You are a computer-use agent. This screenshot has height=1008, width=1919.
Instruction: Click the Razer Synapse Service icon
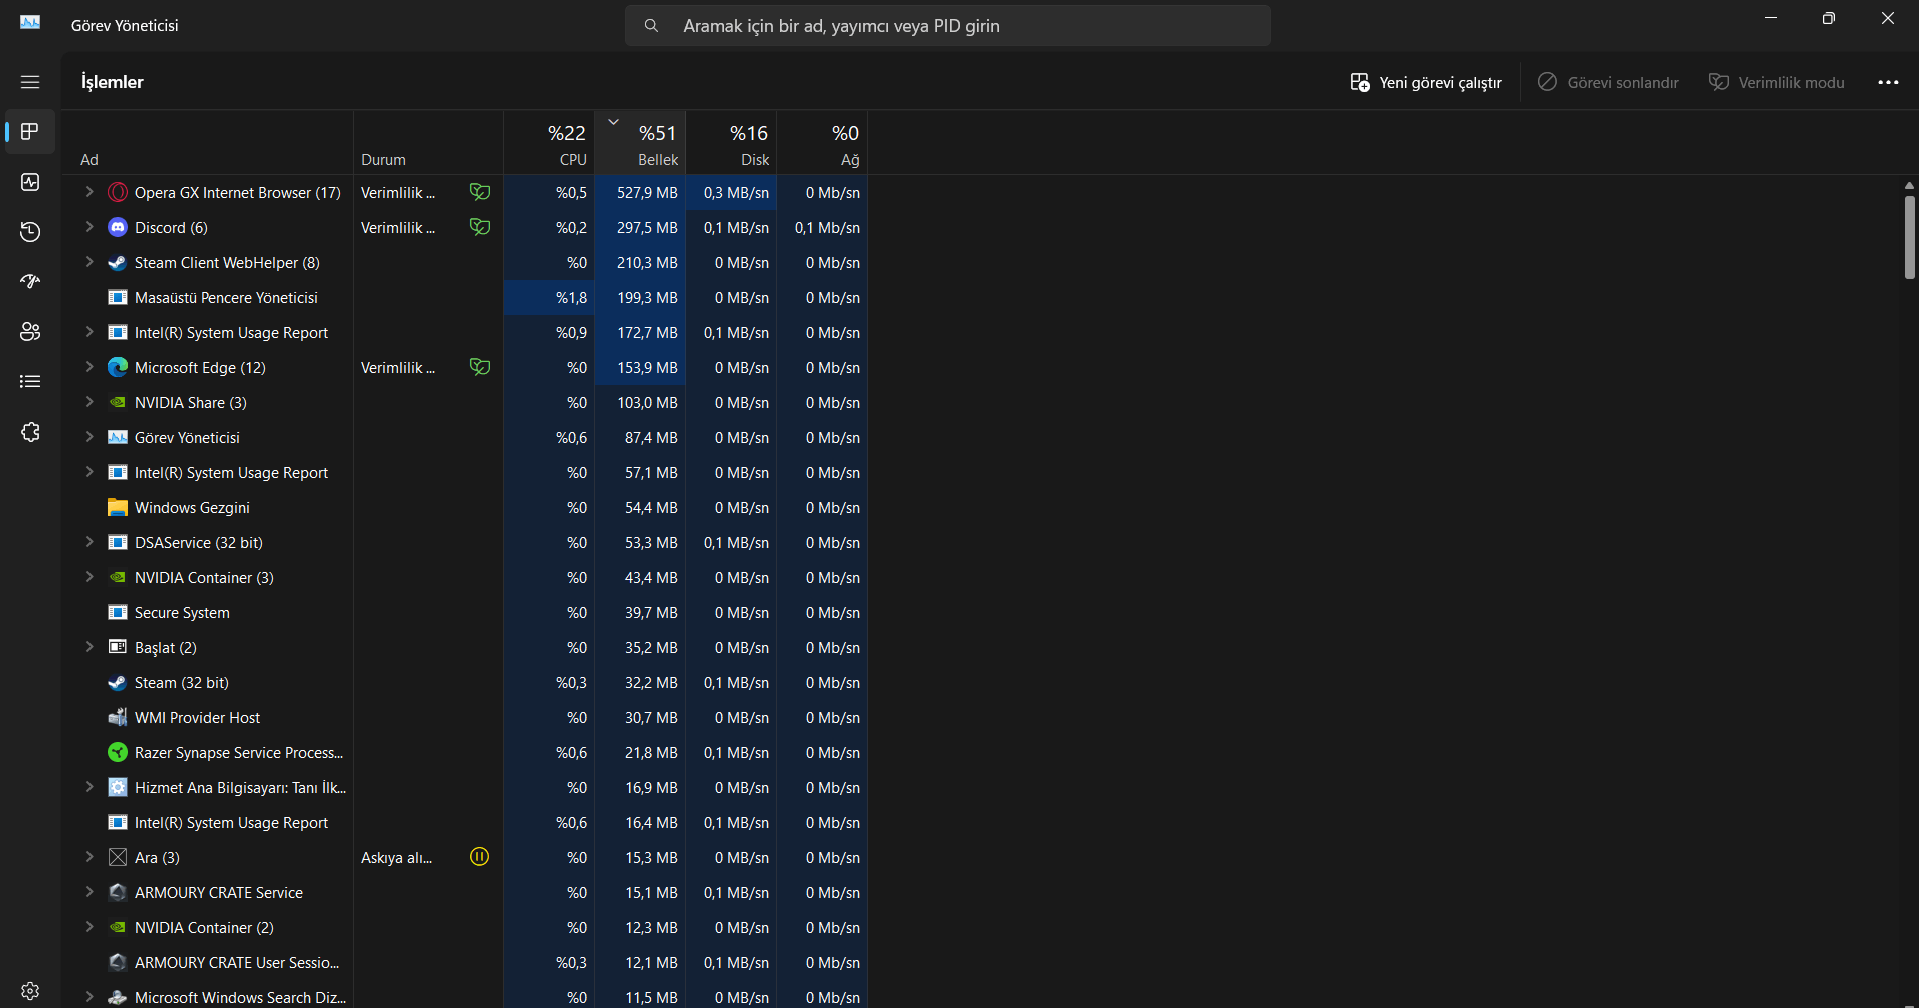pos(118,752)
